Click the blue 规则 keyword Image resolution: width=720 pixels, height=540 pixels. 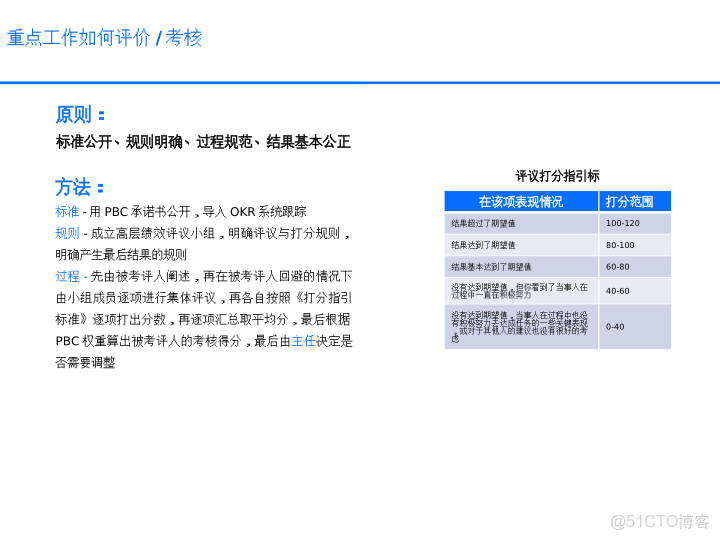(x=67, y=233)
